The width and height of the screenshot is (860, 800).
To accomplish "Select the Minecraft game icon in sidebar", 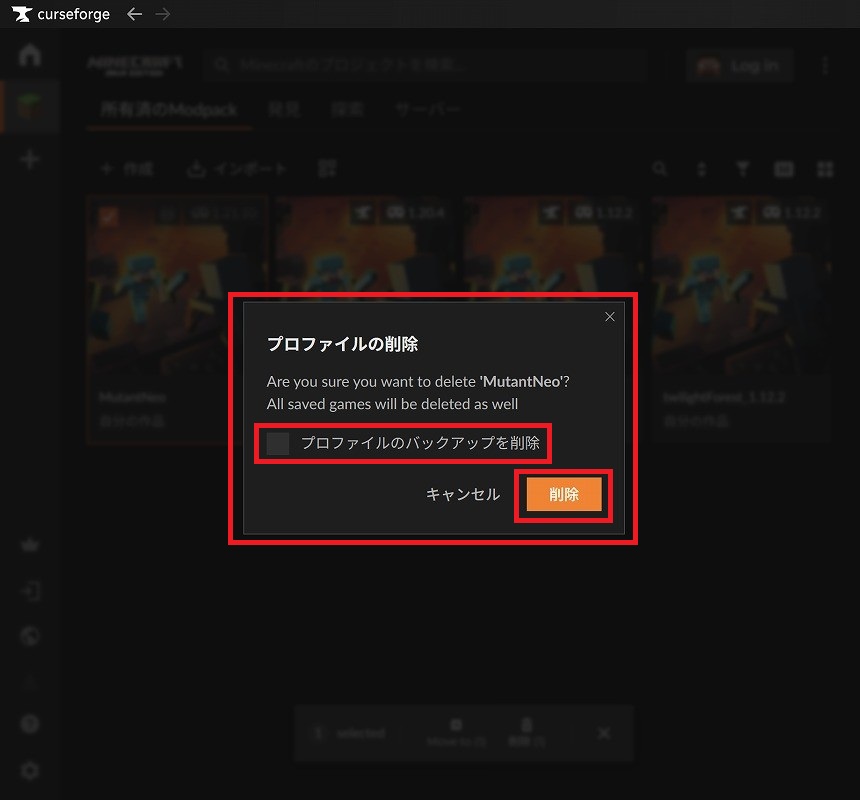I will [x=30, y=106].
